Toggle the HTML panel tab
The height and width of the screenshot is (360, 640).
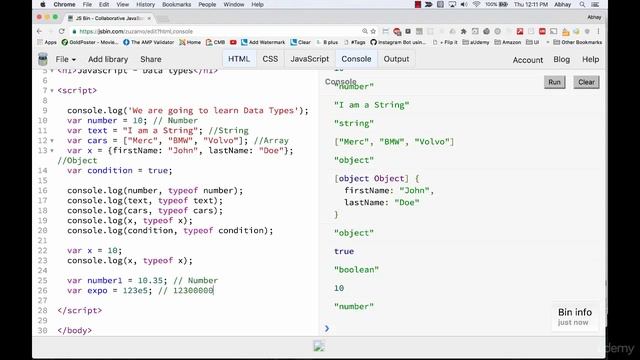tap(239, 59)
